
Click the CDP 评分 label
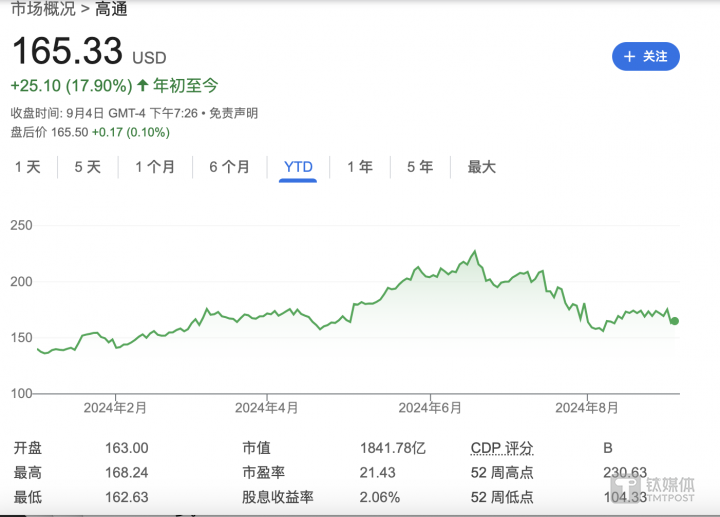(502, 448)
